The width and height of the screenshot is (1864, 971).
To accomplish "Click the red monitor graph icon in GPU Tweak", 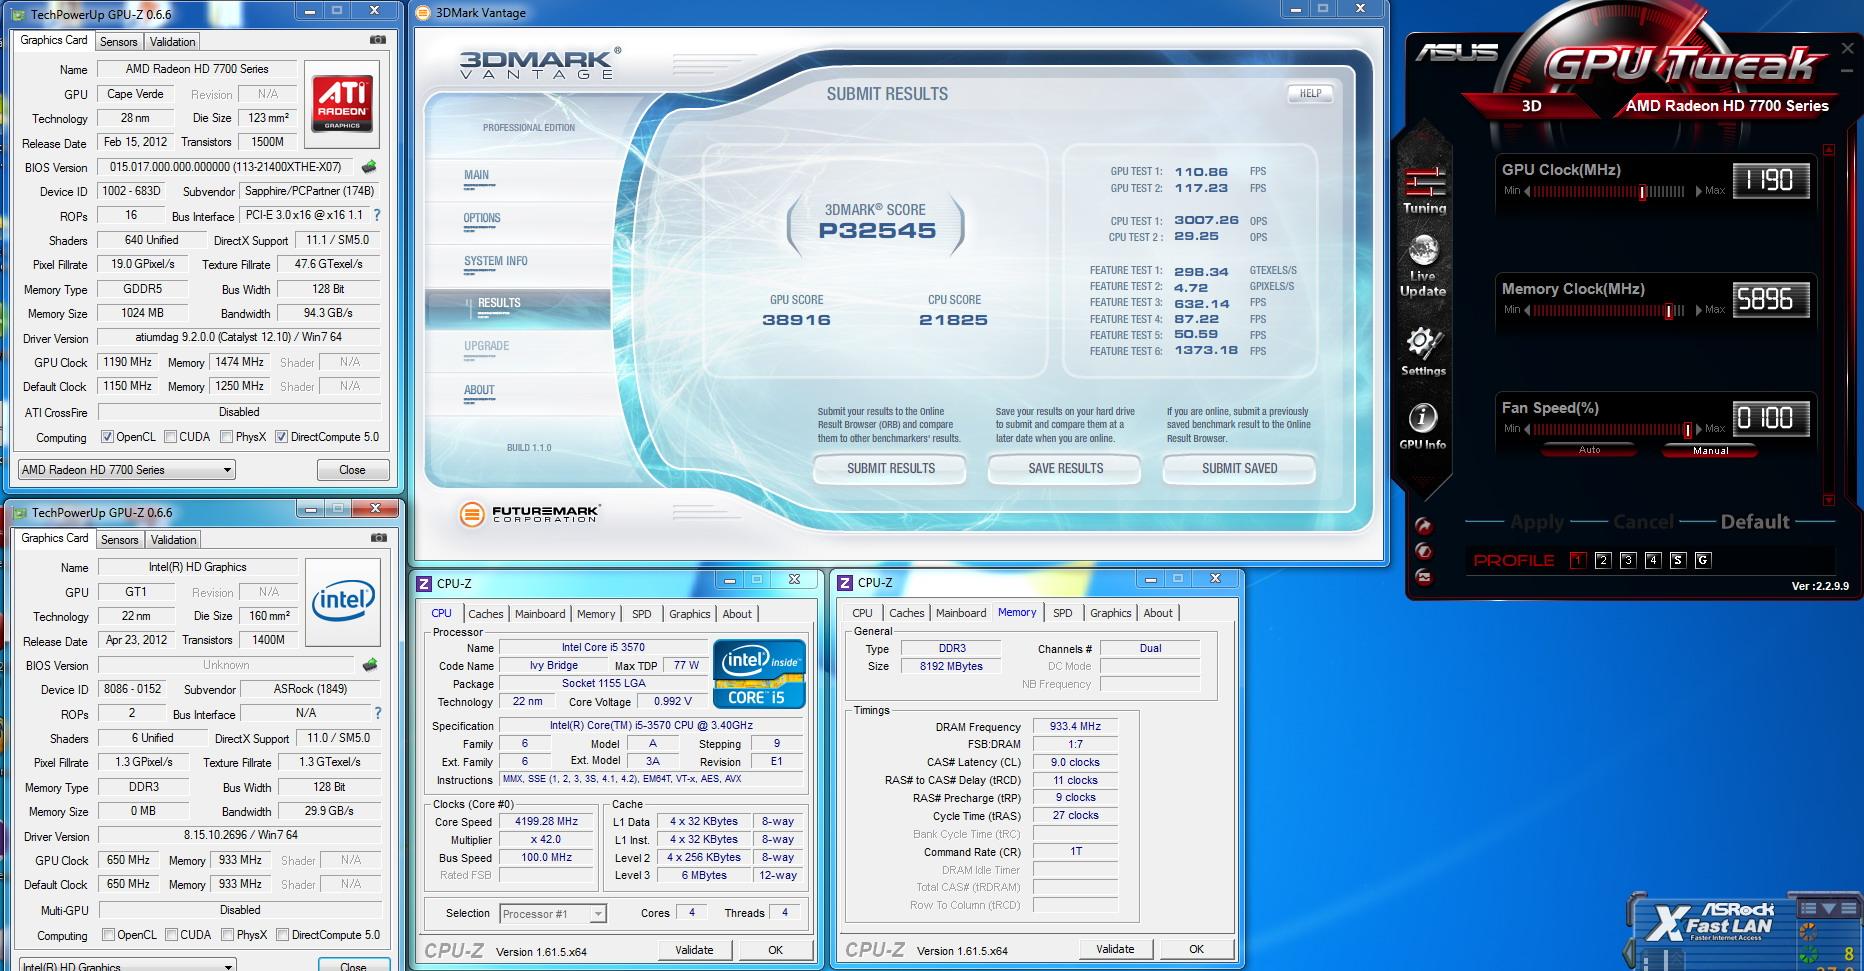I will pyautogui.click(x=1423, y=577).
